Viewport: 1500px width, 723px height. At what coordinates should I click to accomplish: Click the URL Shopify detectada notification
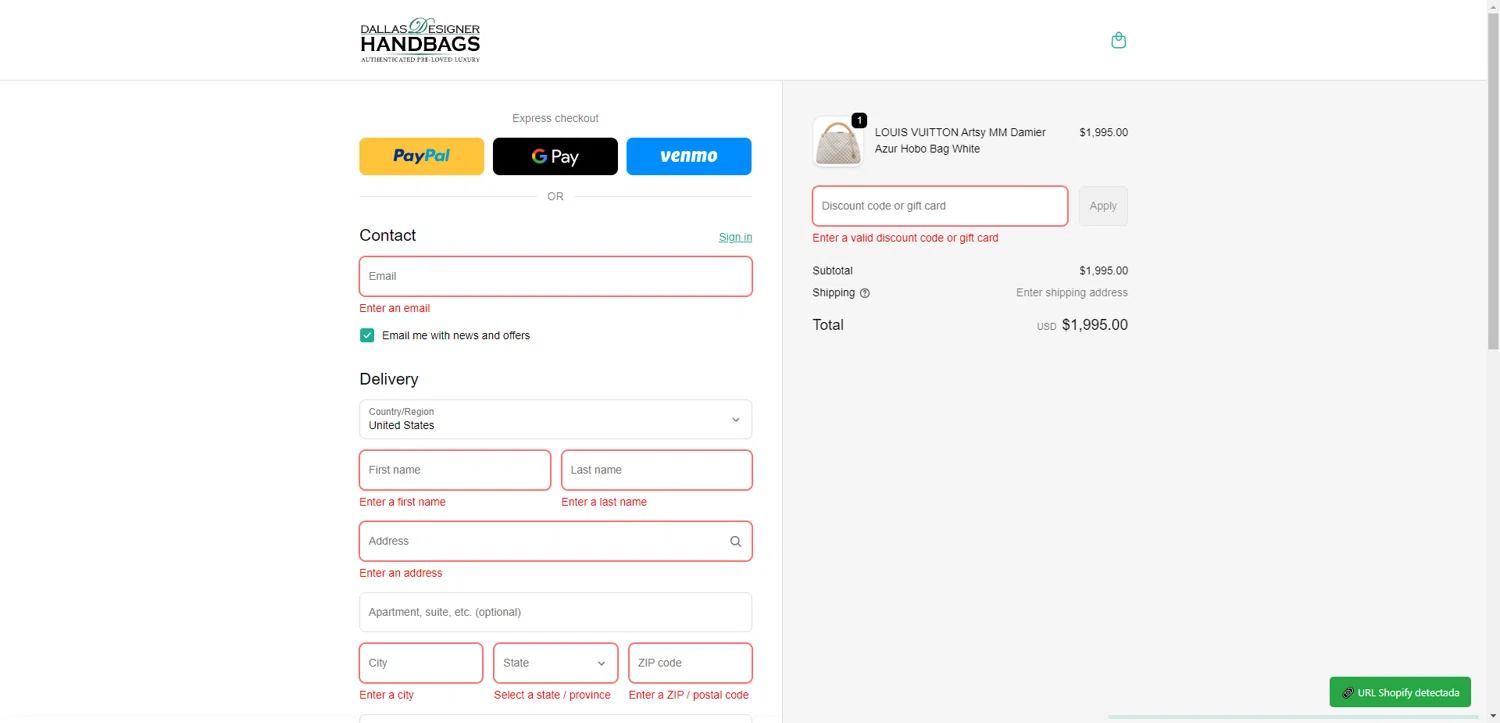1400,692
